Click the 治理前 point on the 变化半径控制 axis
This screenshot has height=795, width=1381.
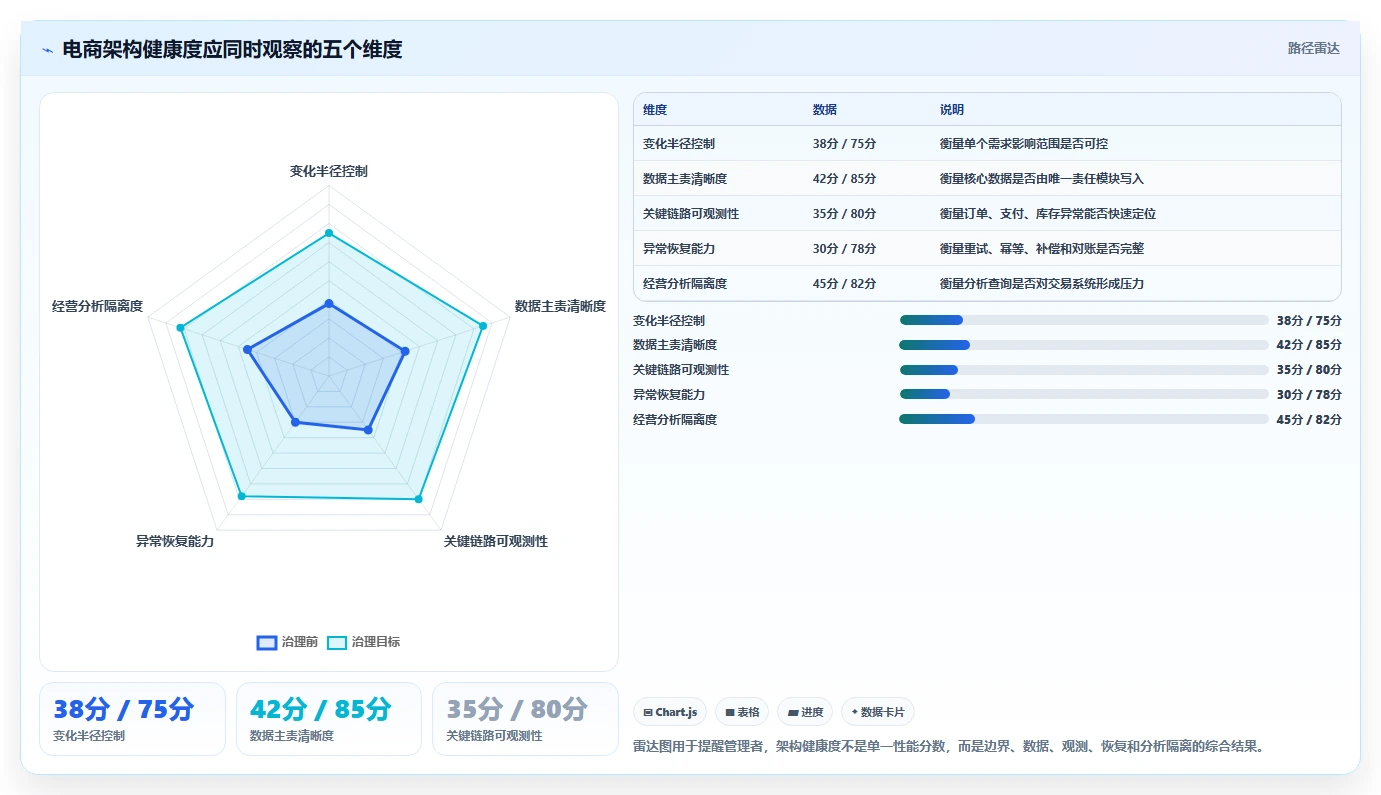tap(328, 303)
